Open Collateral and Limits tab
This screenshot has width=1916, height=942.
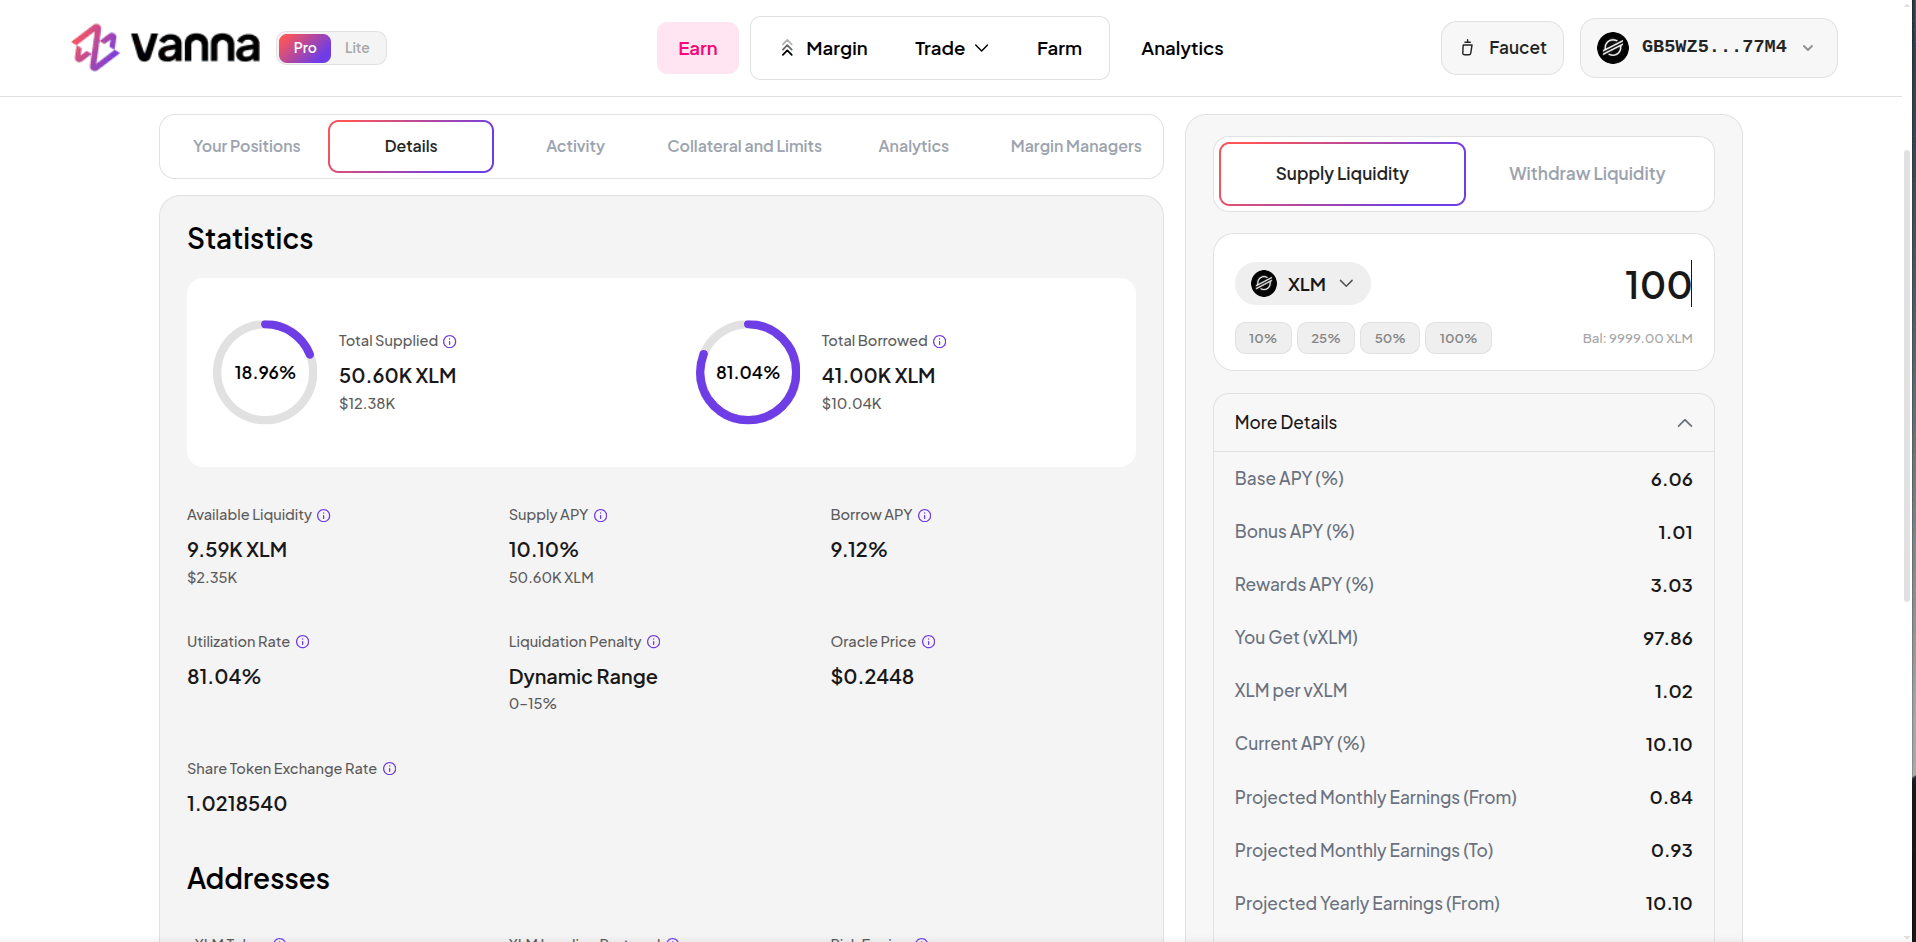coord(745,146)
